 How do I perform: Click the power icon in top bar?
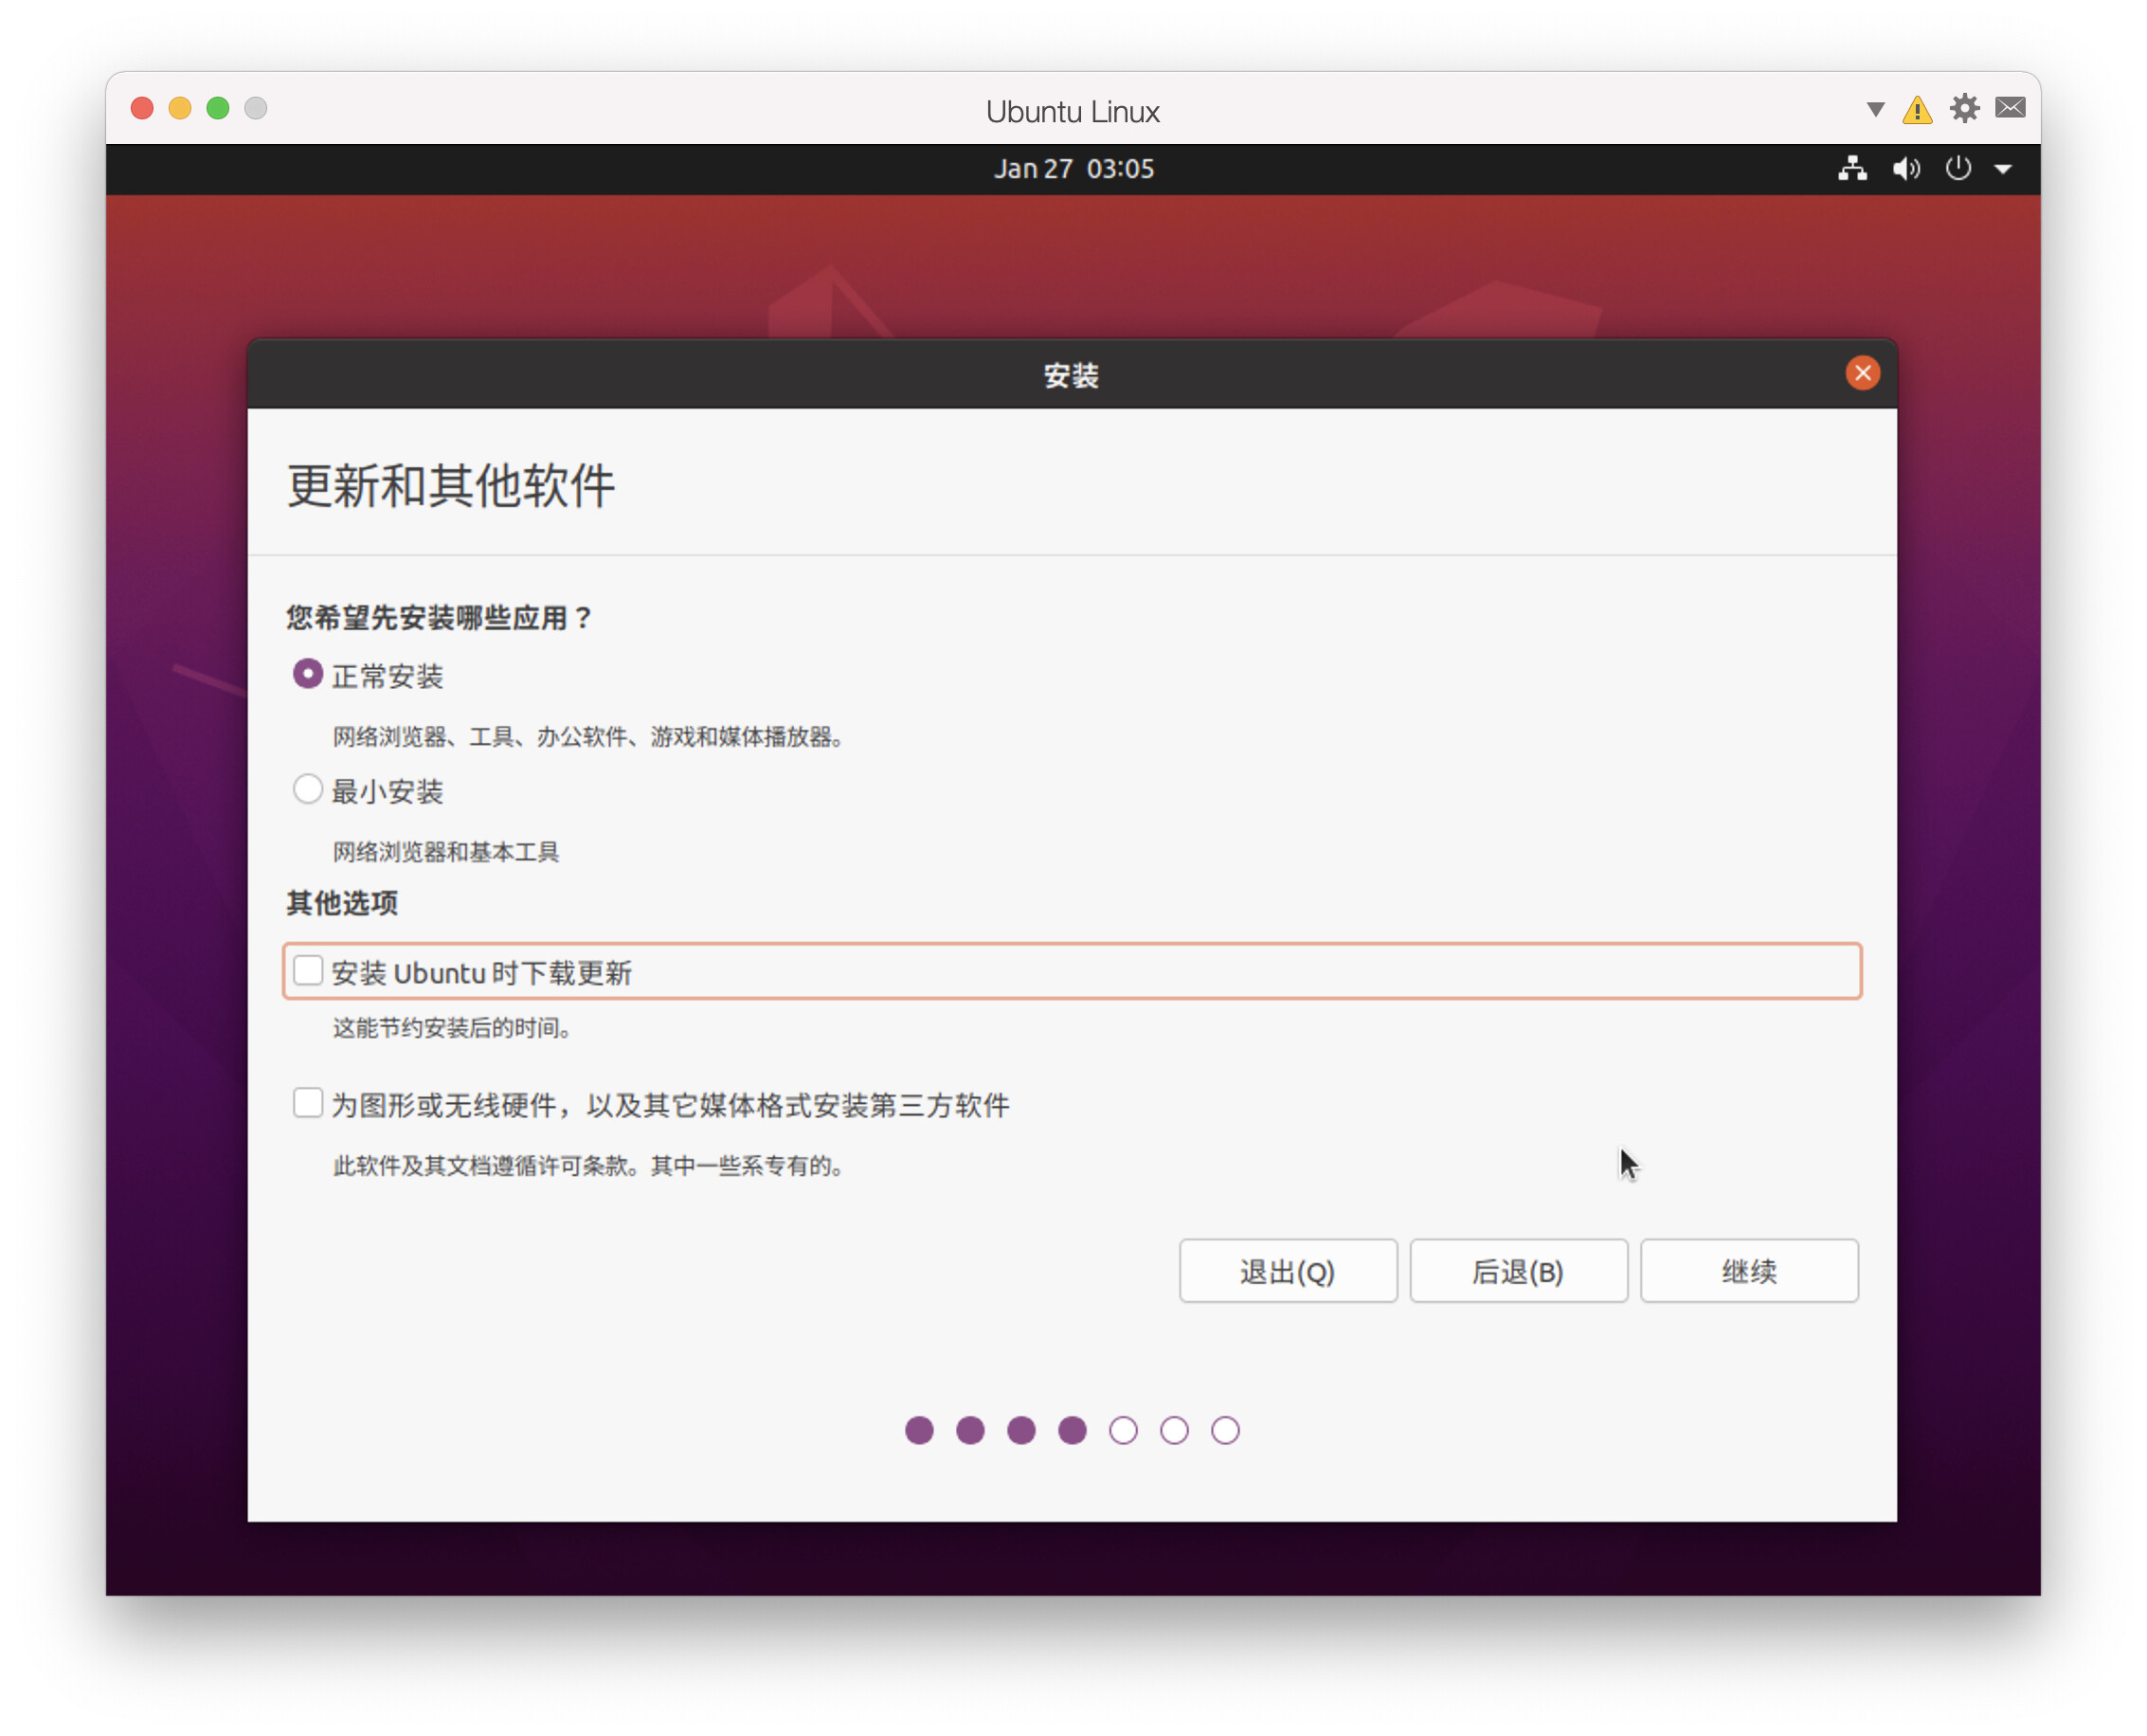[x=1958, y=168]
